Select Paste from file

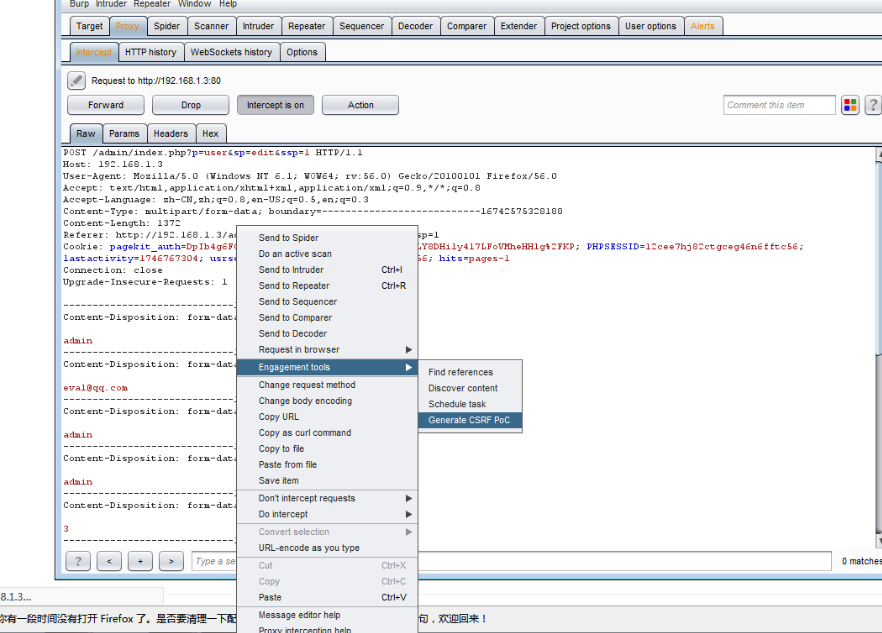tap(327, 464)
